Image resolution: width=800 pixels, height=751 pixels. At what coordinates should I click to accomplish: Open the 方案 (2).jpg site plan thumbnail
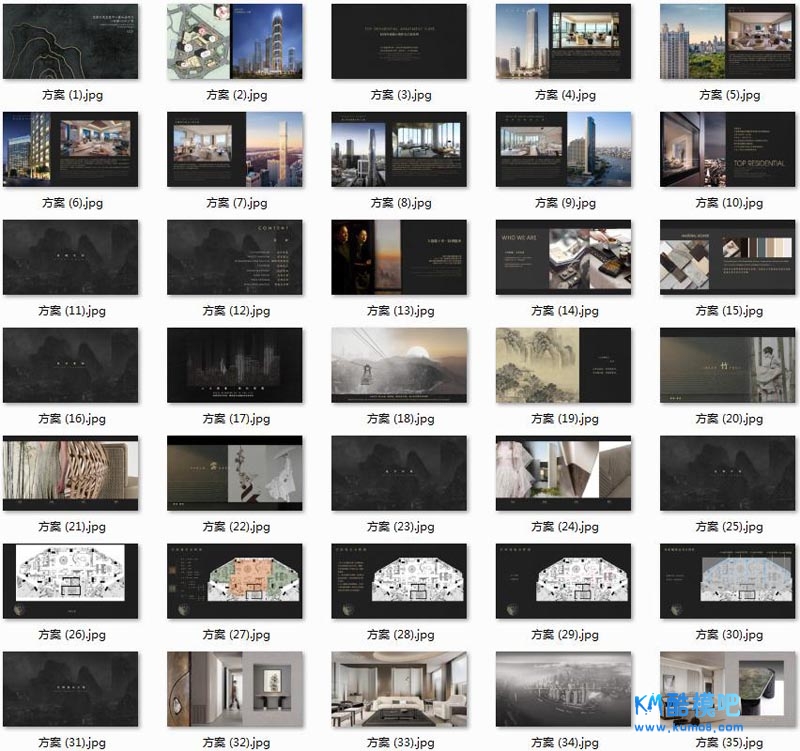[235, 42]
